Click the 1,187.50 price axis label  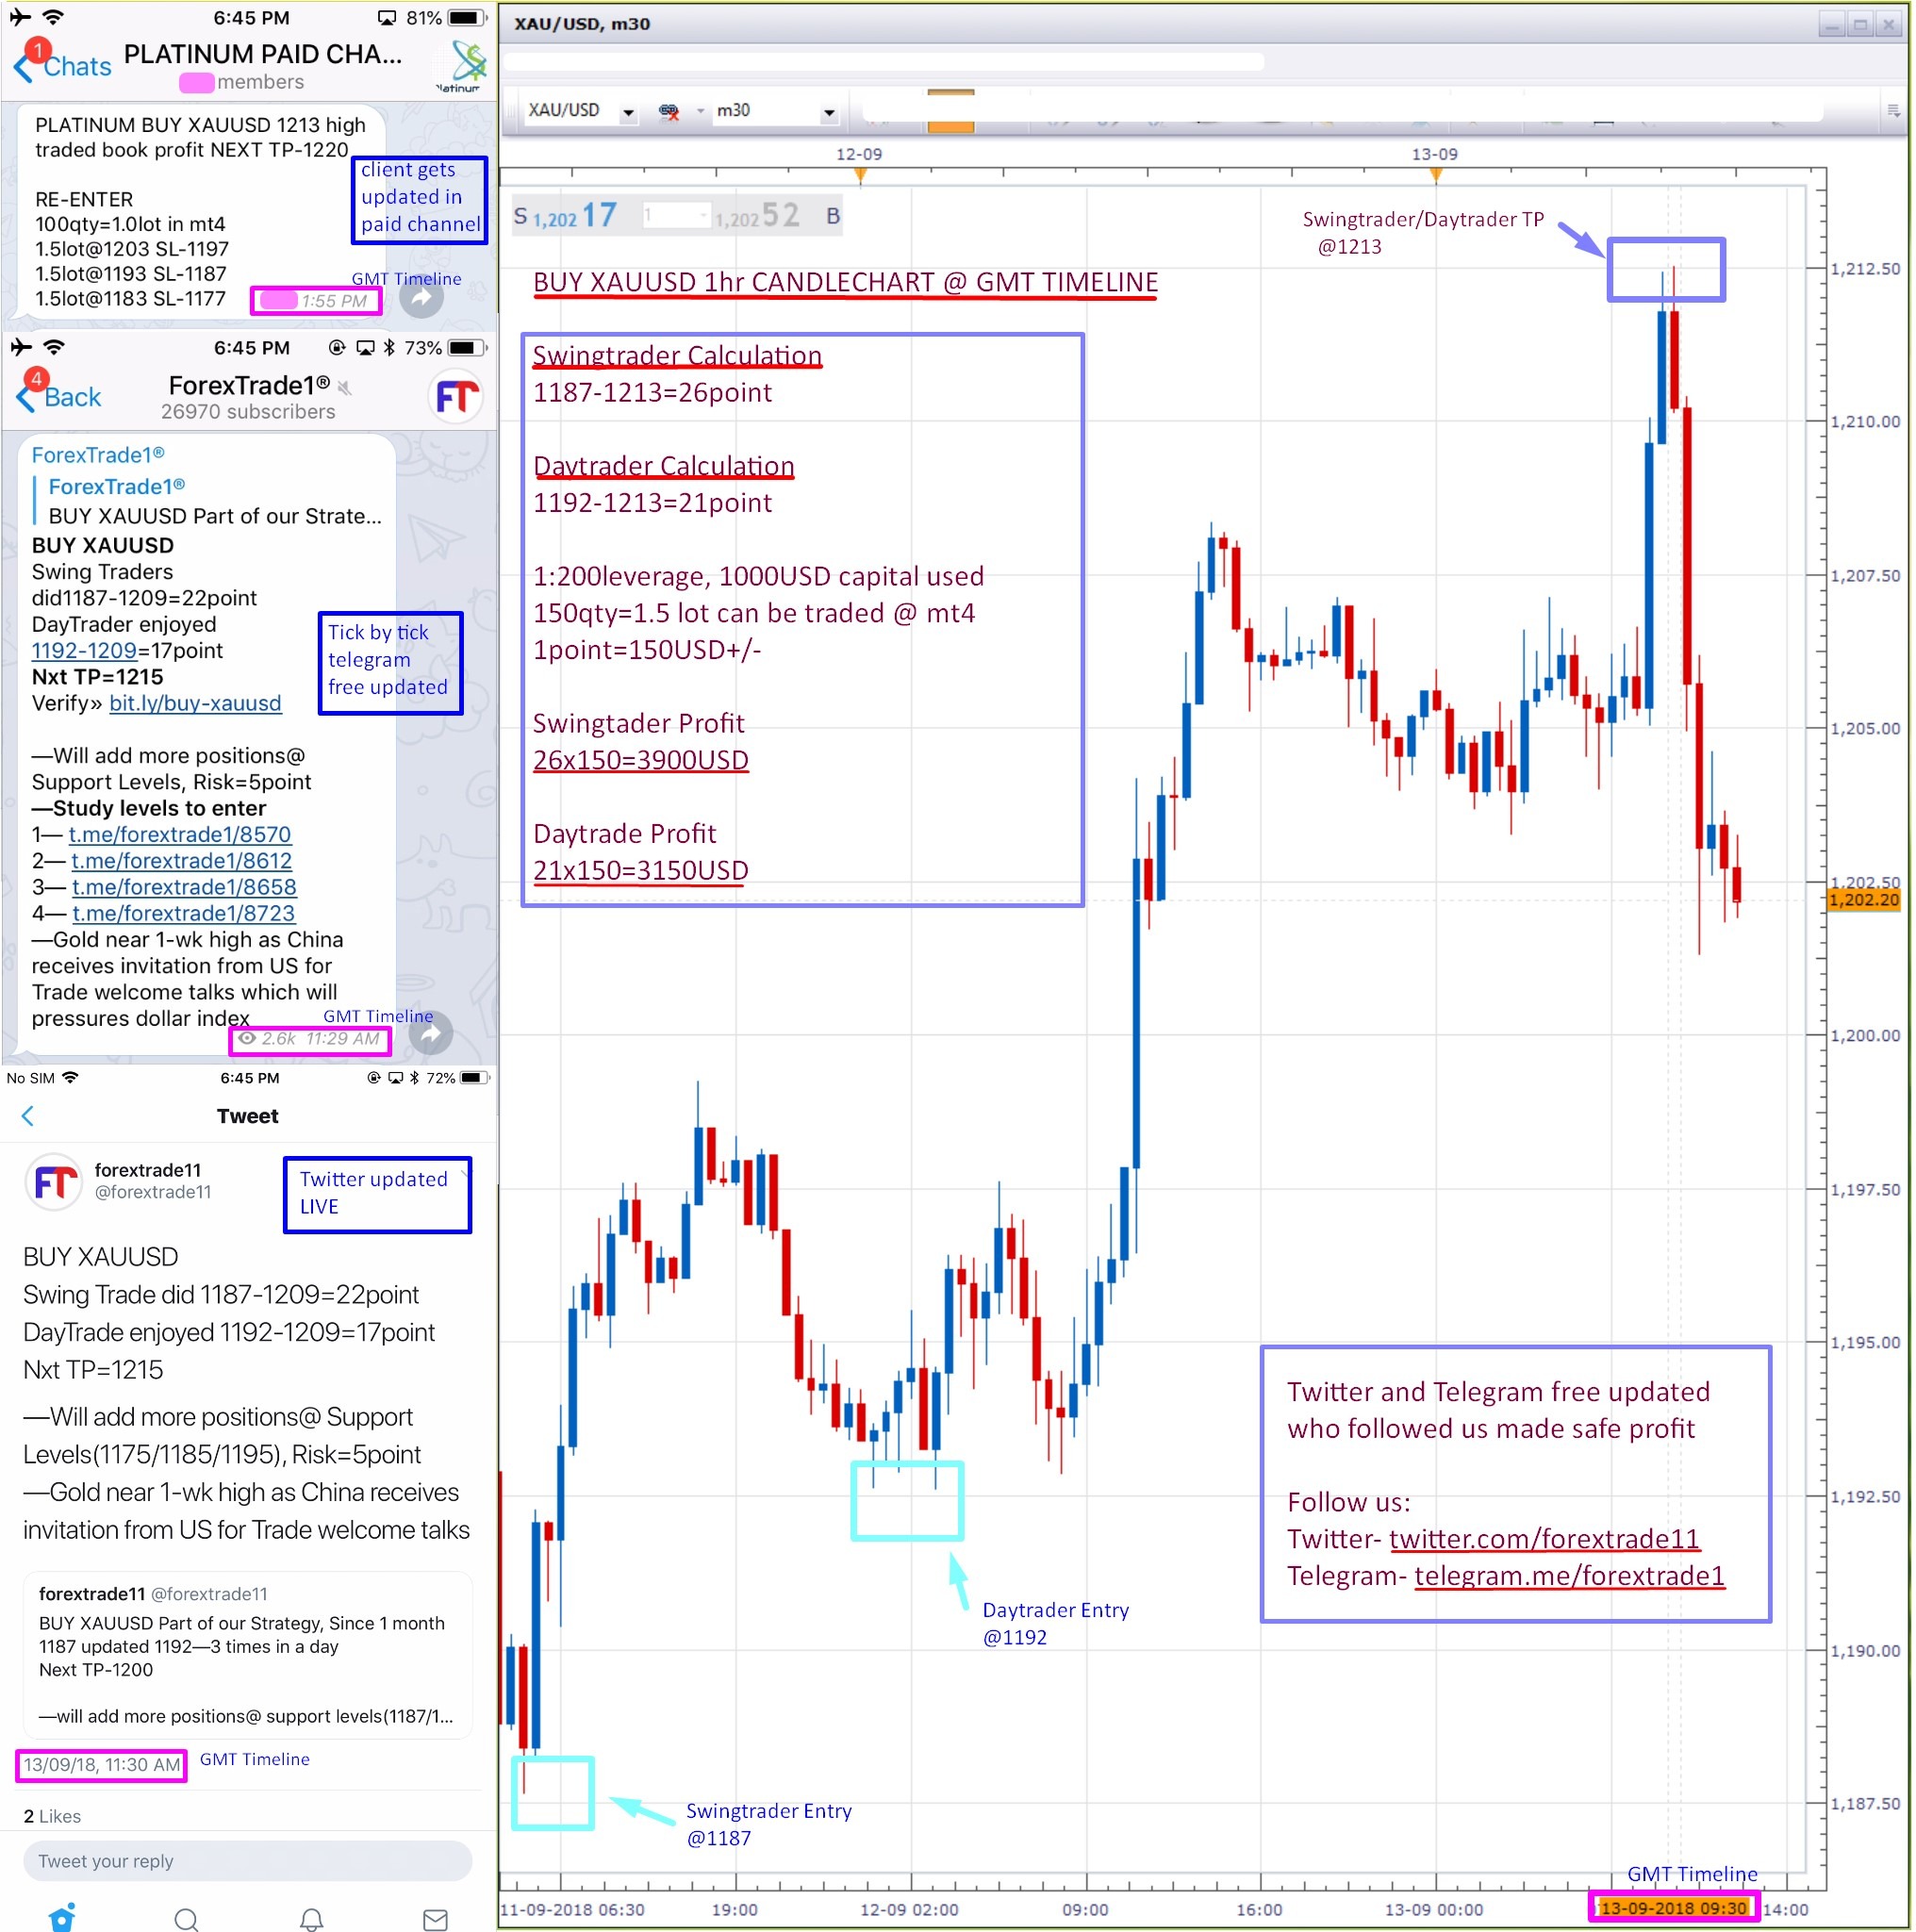[x=1864, y=1803]
